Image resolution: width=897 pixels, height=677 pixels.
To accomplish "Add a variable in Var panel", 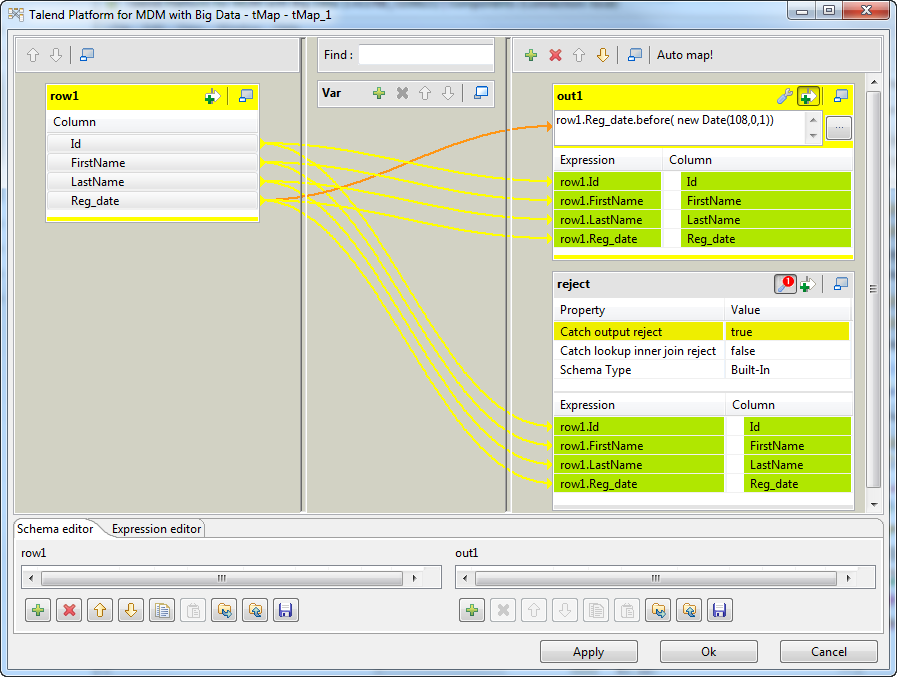I will tap(379, 93).
